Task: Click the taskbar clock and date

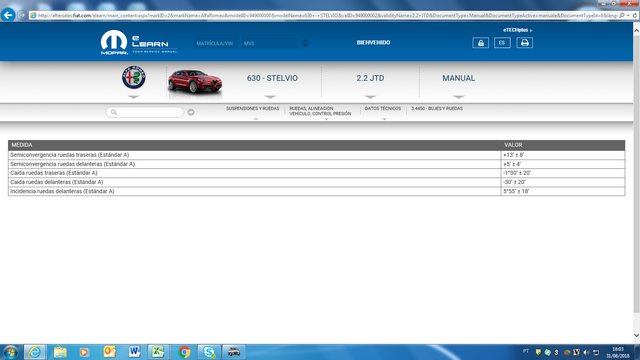Action: 618,353
